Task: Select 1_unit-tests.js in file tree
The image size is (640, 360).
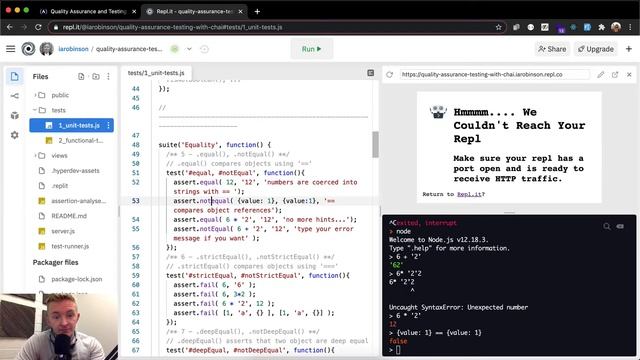Action: pyautogui.click(x=72, y=125)
